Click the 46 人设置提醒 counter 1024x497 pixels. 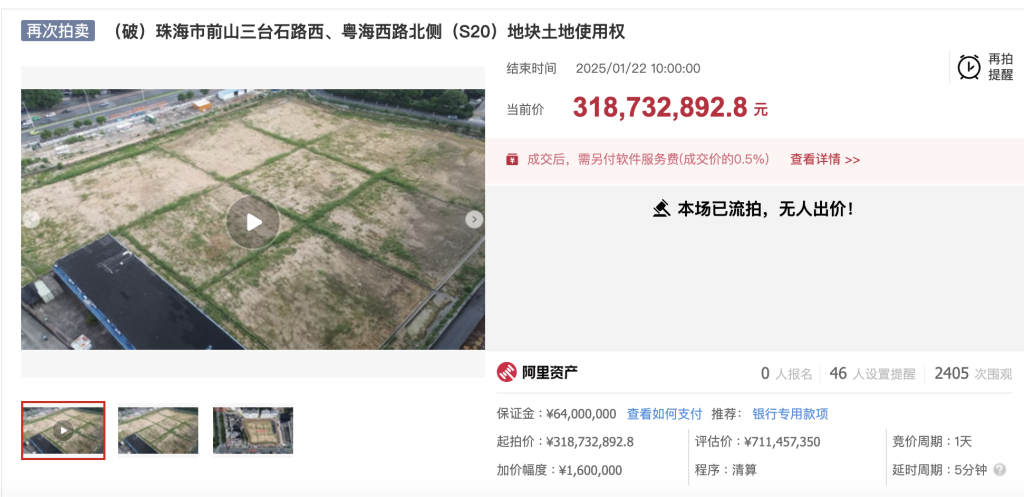[x=872, y=374]
